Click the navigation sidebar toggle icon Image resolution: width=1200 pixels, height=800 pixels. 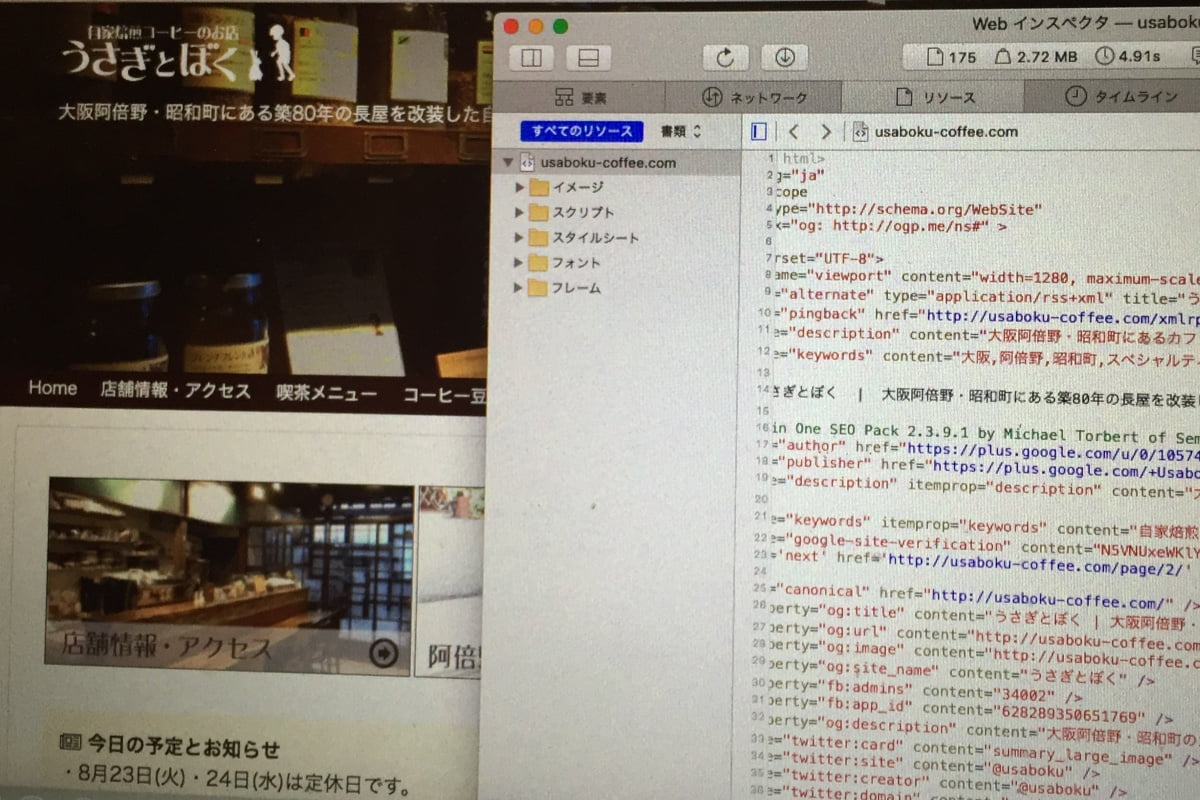759,131
